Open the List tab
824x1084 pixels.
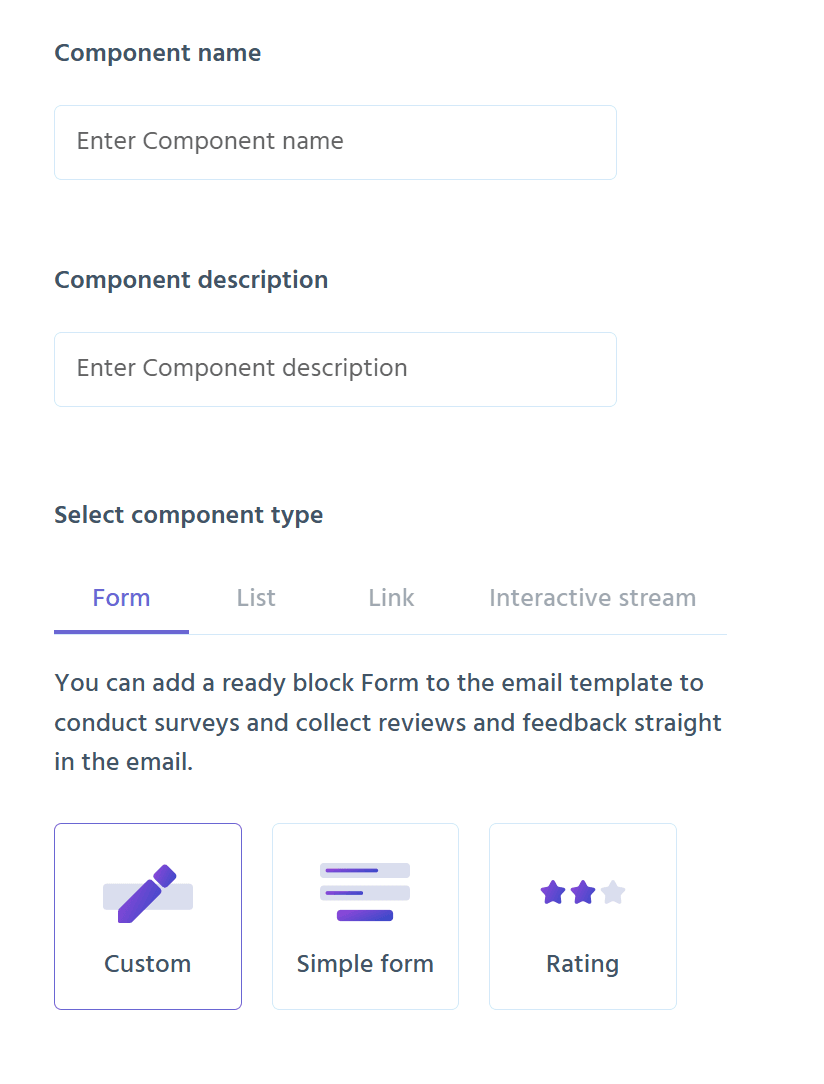click(x=256, y=598)
